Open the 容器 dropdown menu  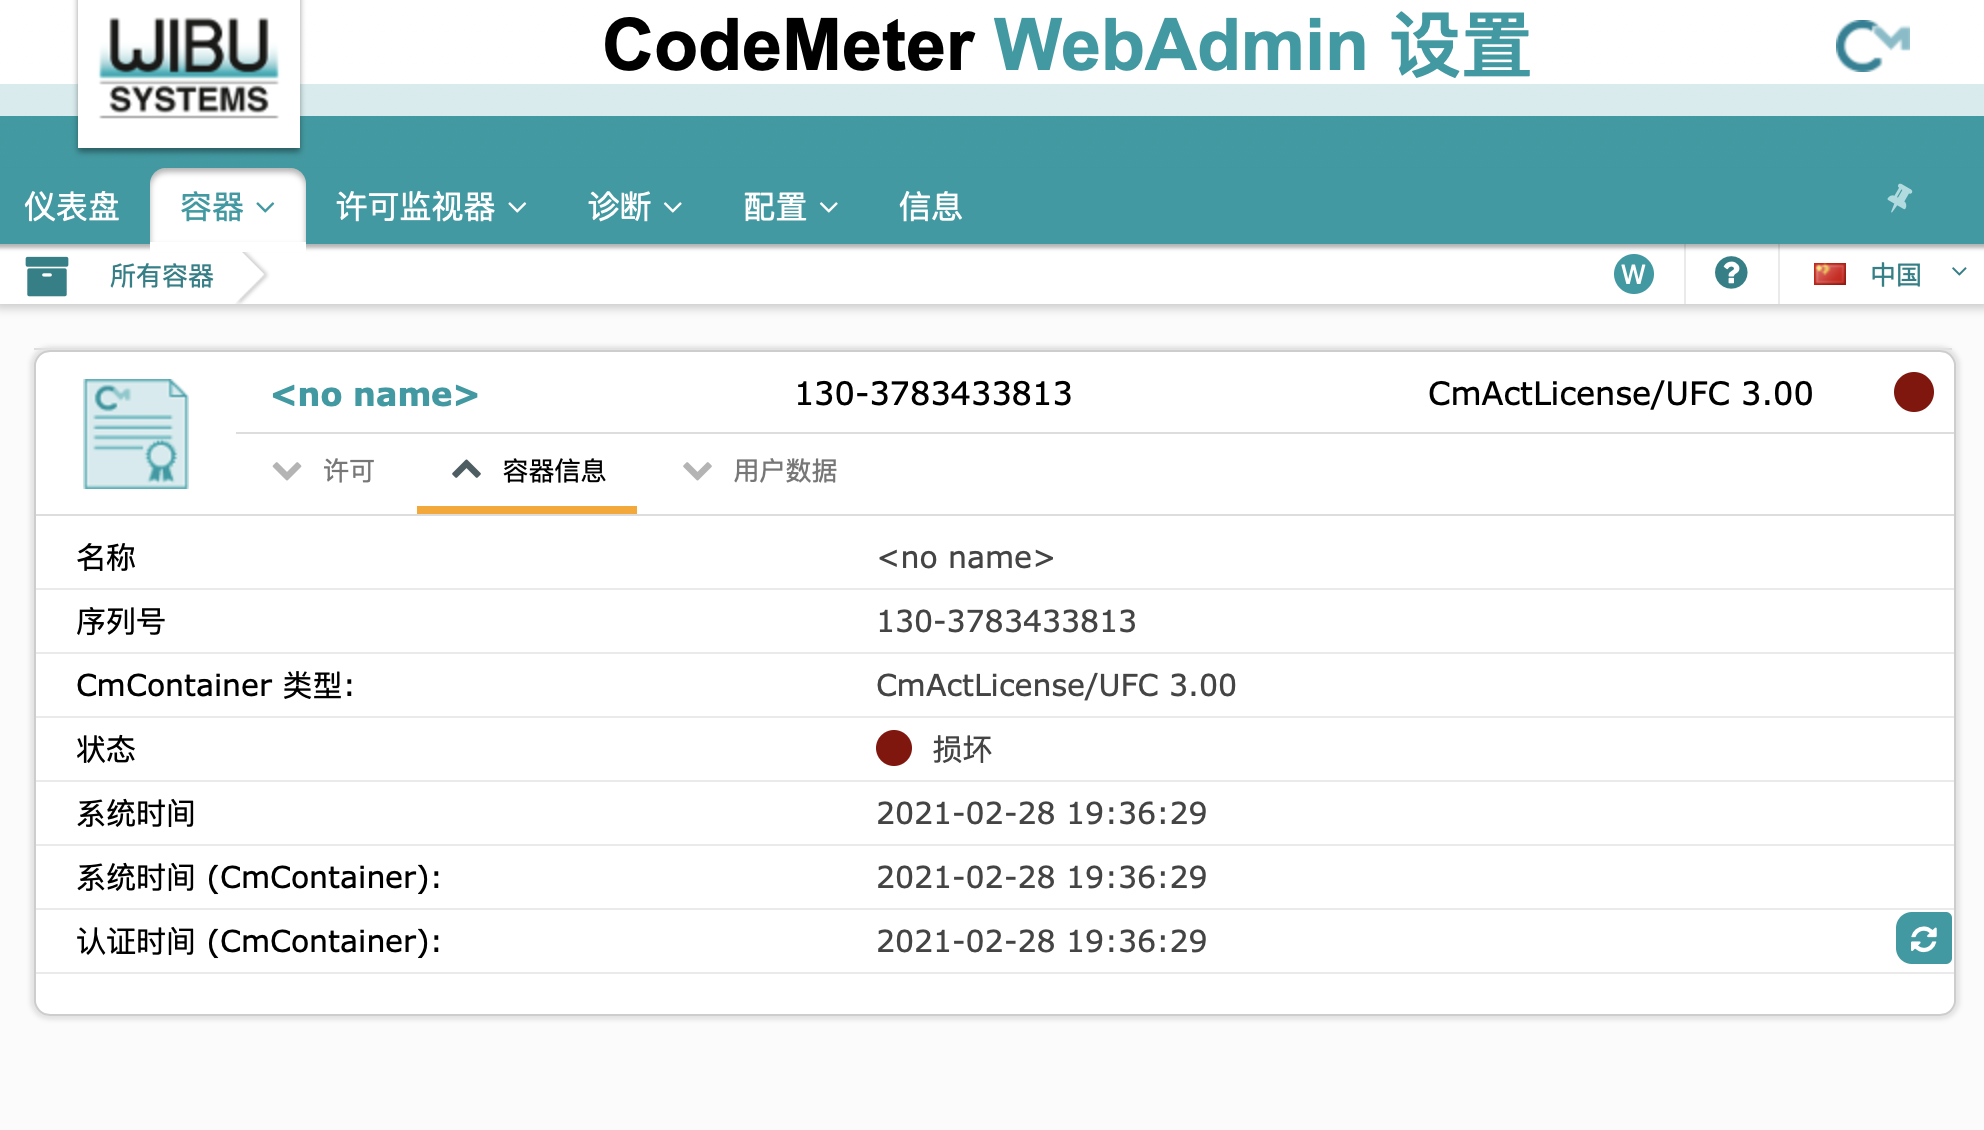click(228, 207)
